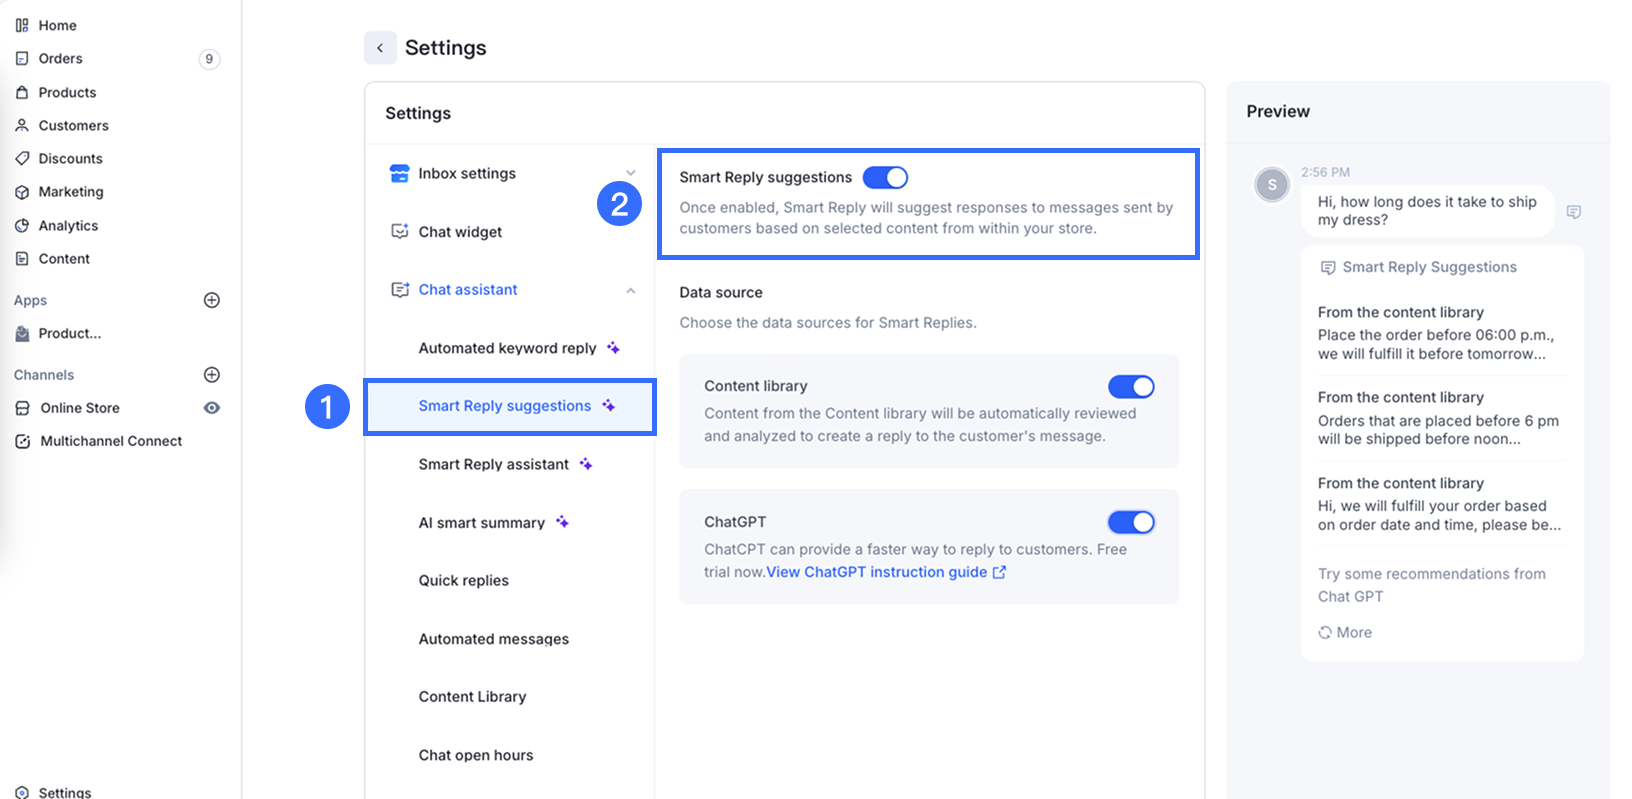Select Automated keyword reply menu item
The image size is (1632, 799).
coord(507,348)
